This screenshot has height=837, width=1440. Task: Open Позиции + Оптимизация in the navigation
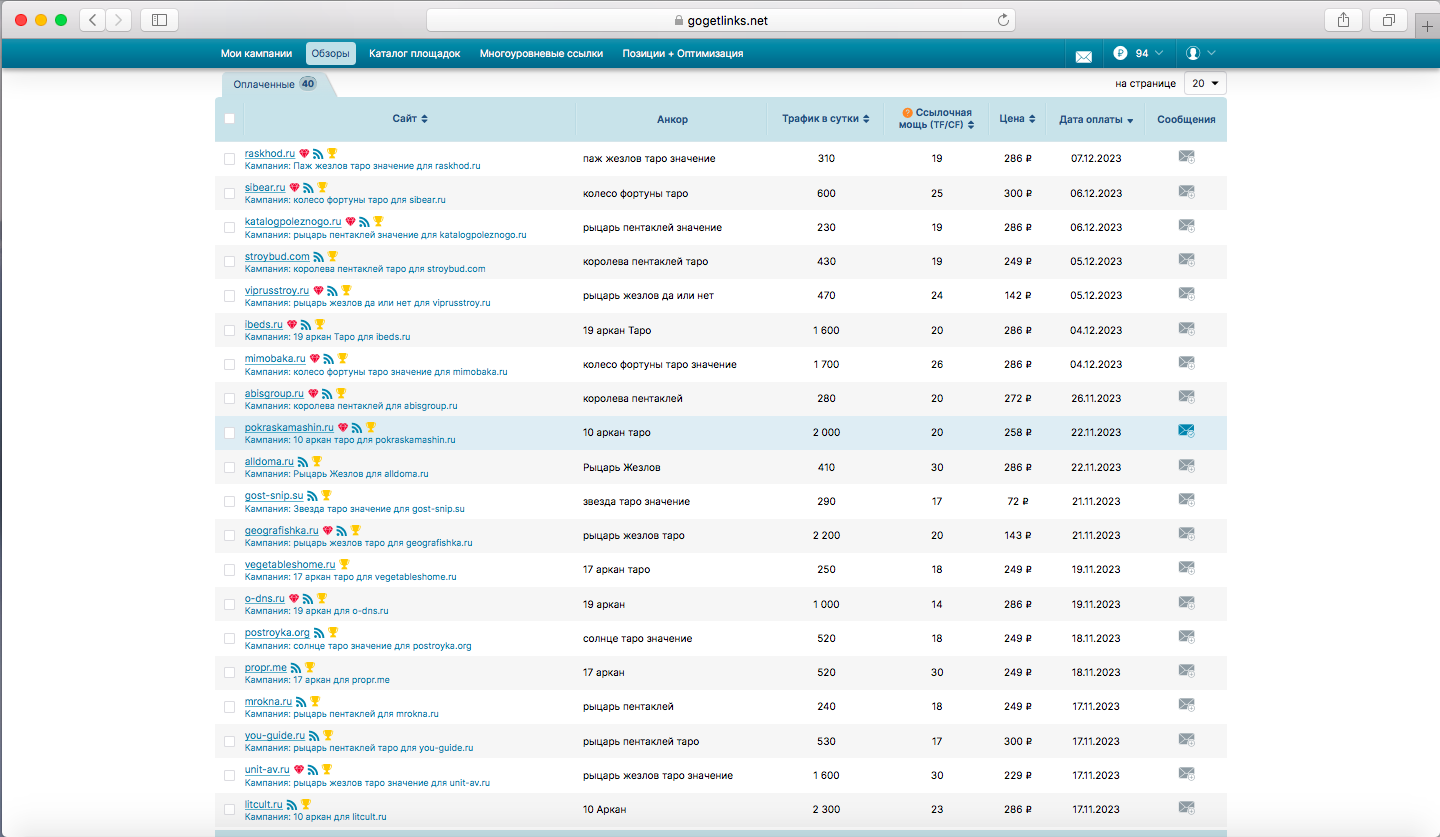pos(682,53)
